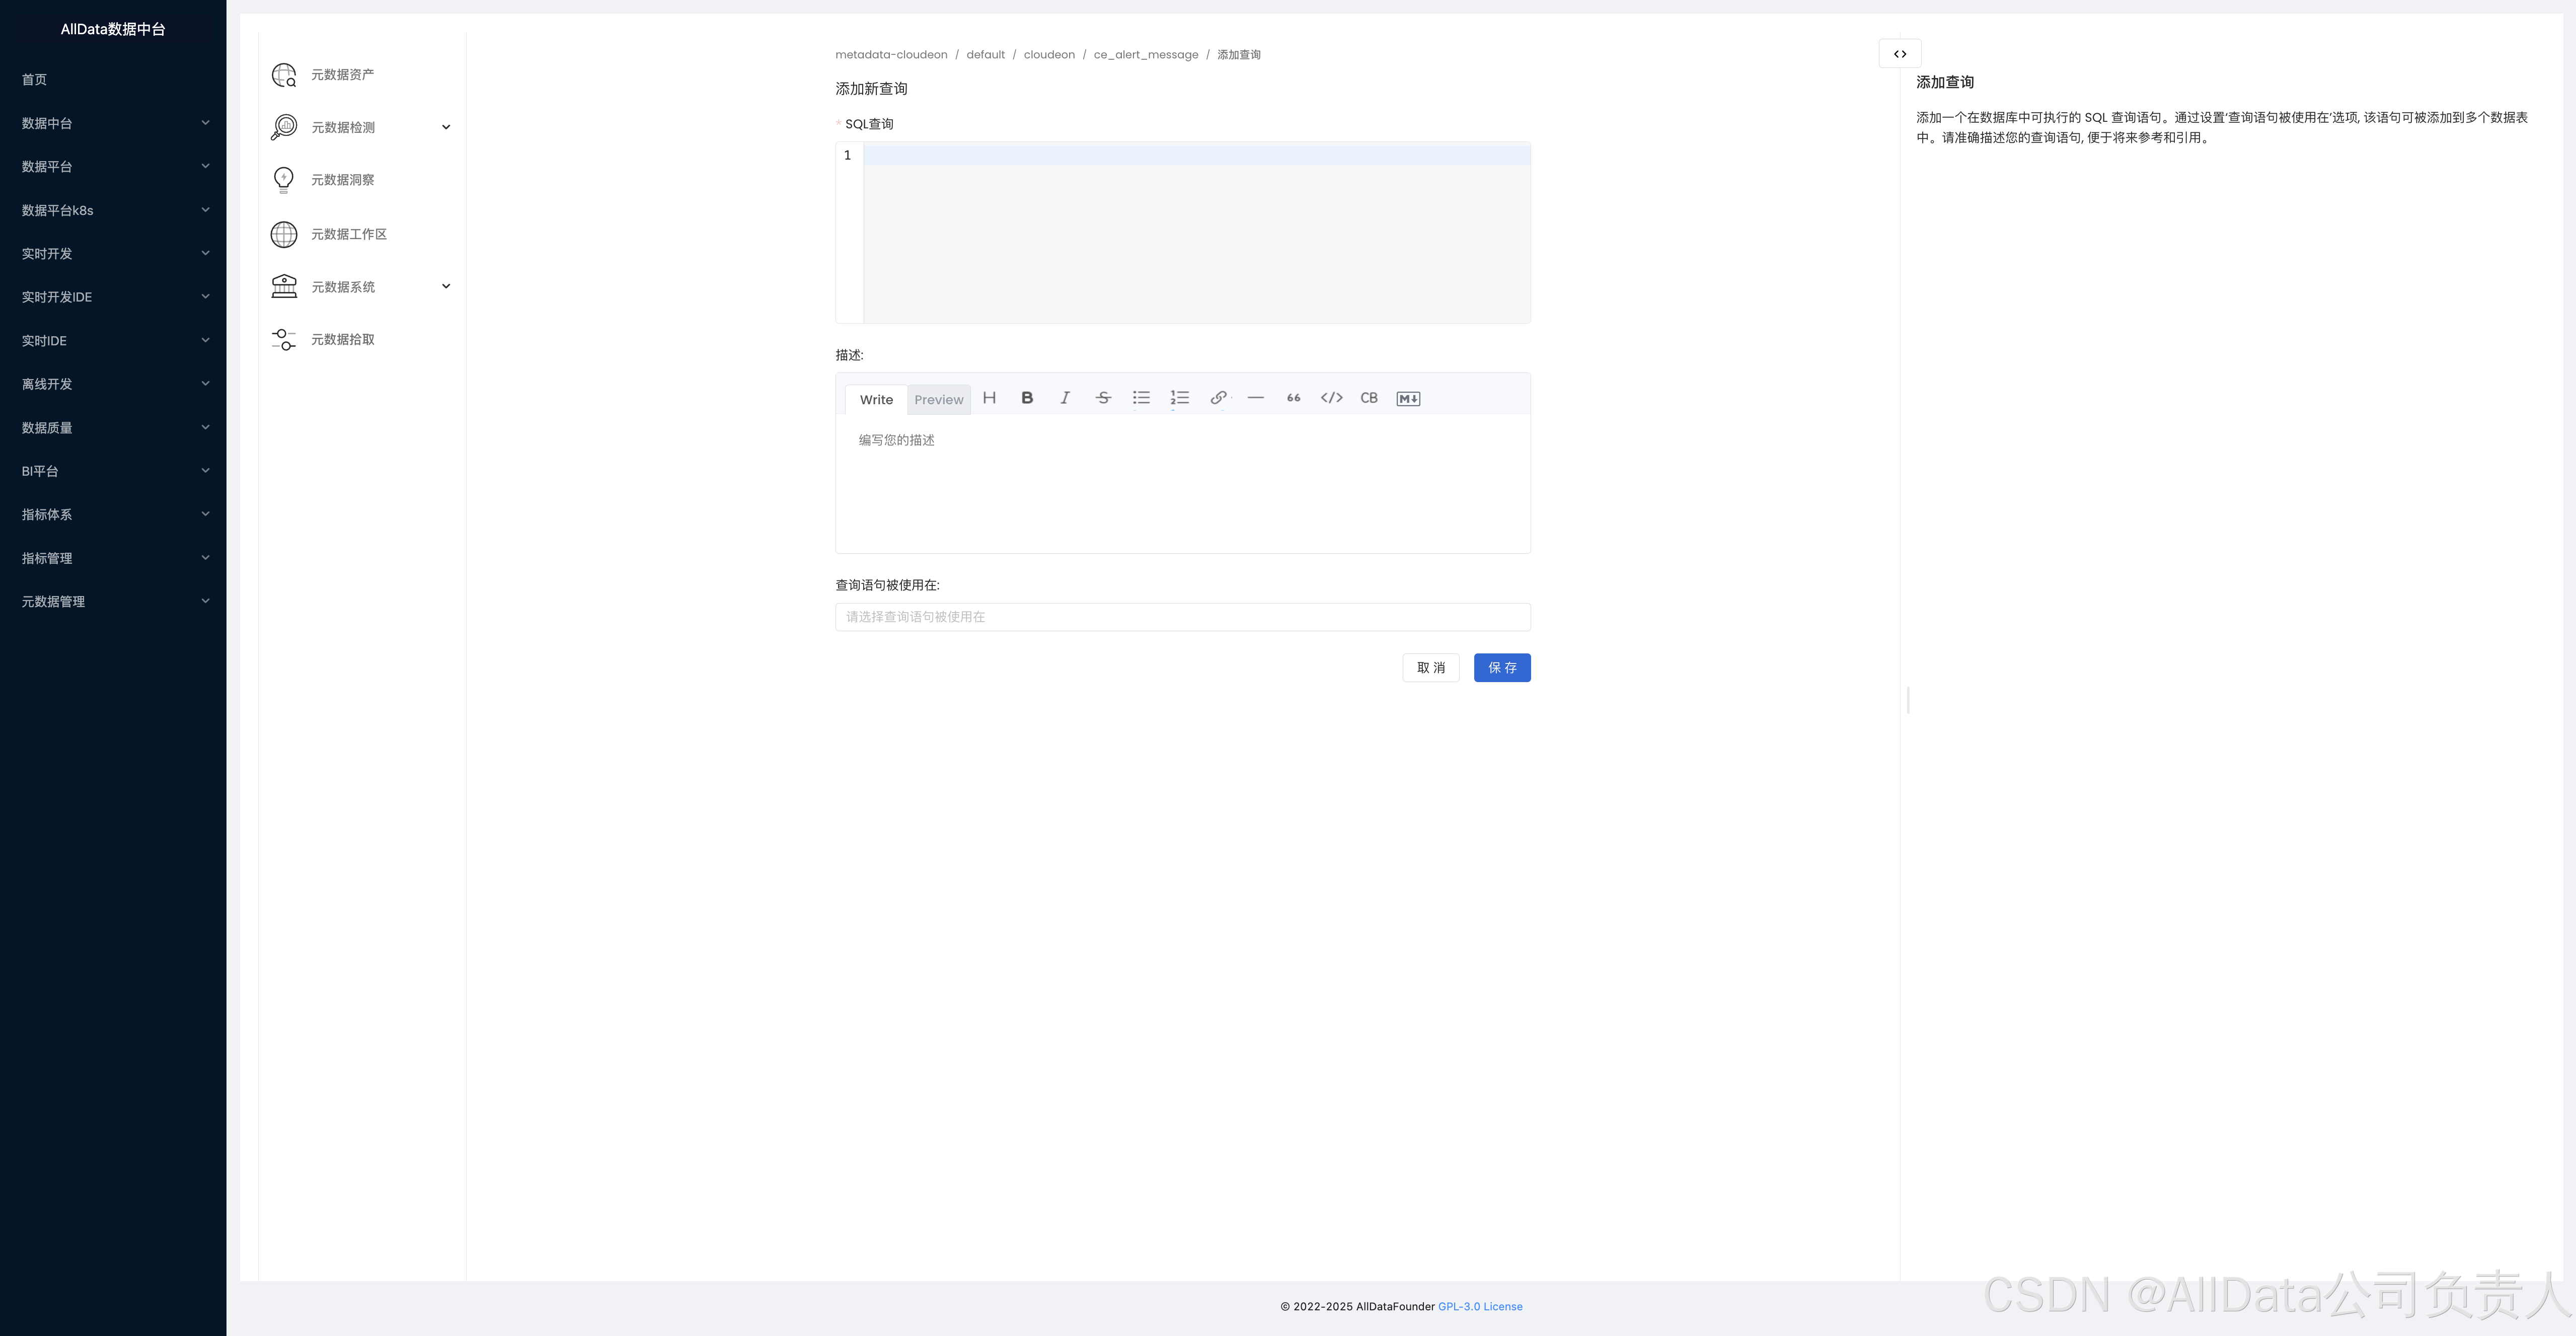This screenshot has width=2576, height=1336.
Task: Insert code block with CB button
Action: point(1369,398)
